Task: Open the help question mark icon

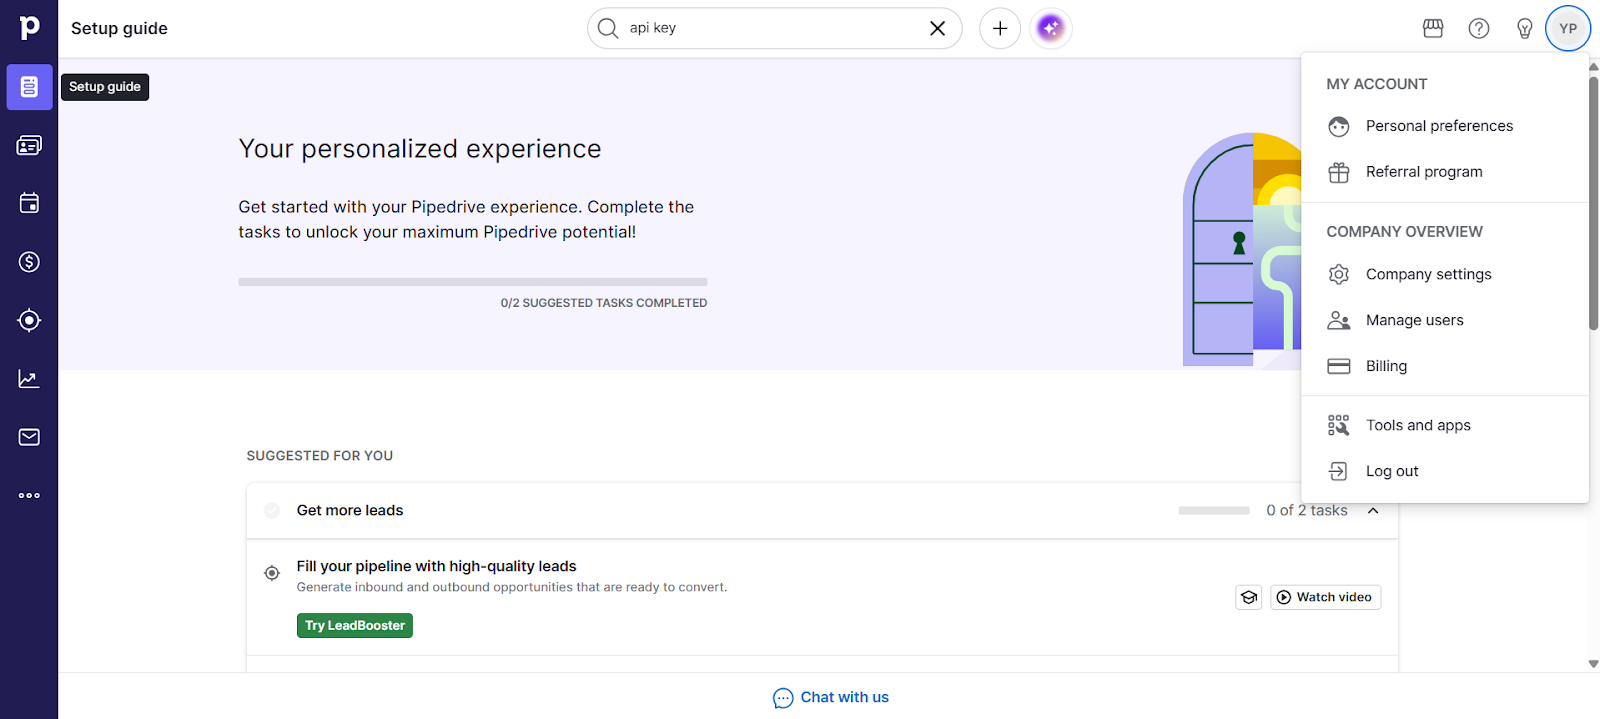Action: coord(1478,28)
